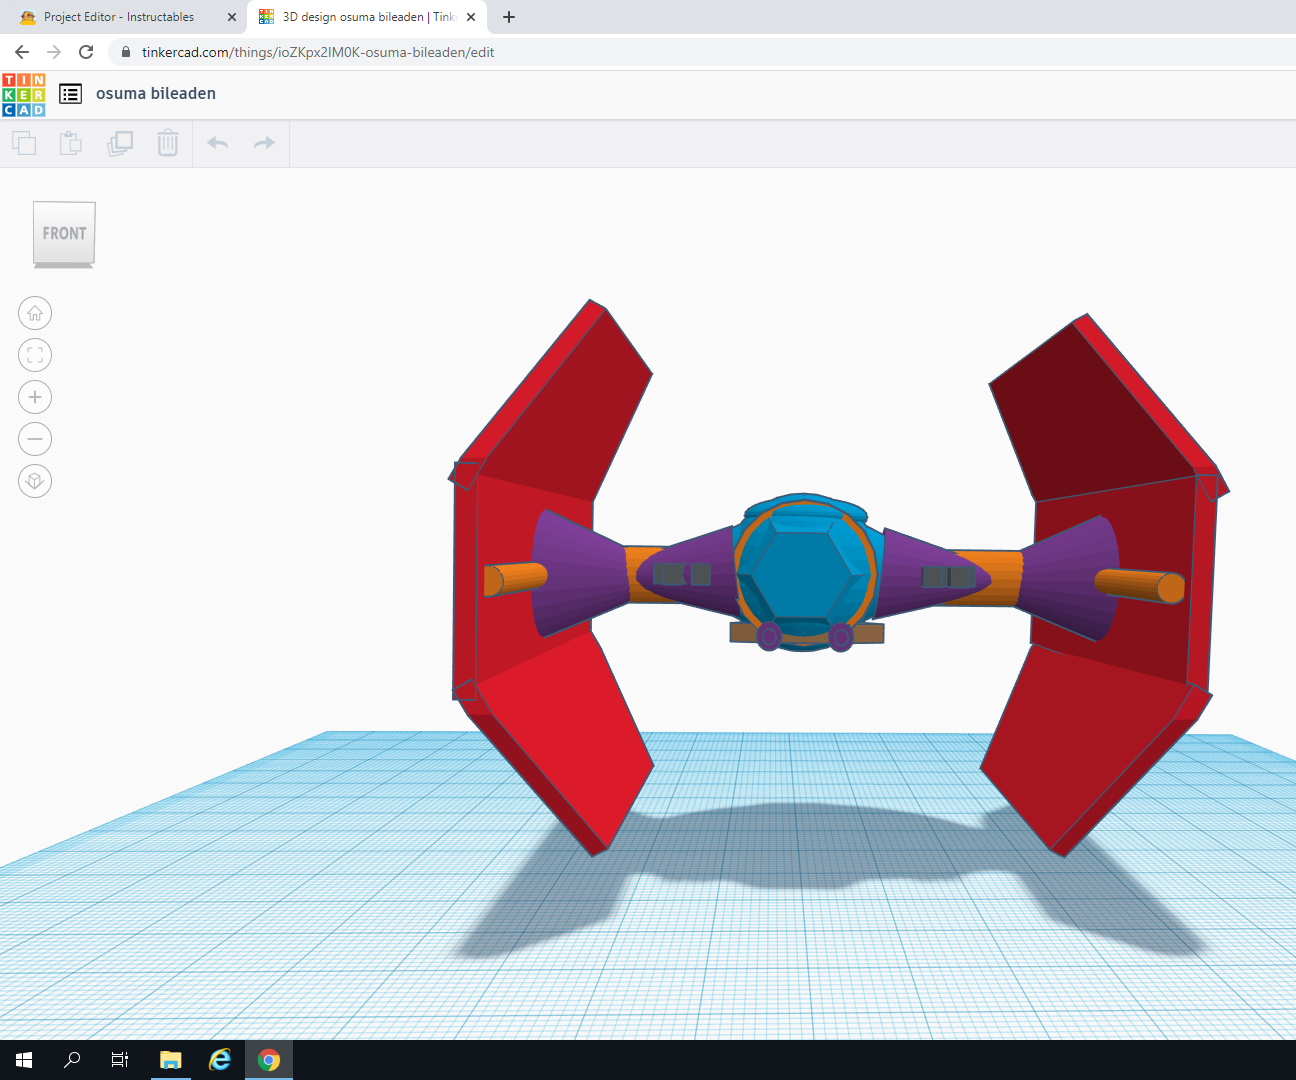Open the Windows Start menu
The height and width of the screenshot is (1080, 1296).
[24, 1060]
